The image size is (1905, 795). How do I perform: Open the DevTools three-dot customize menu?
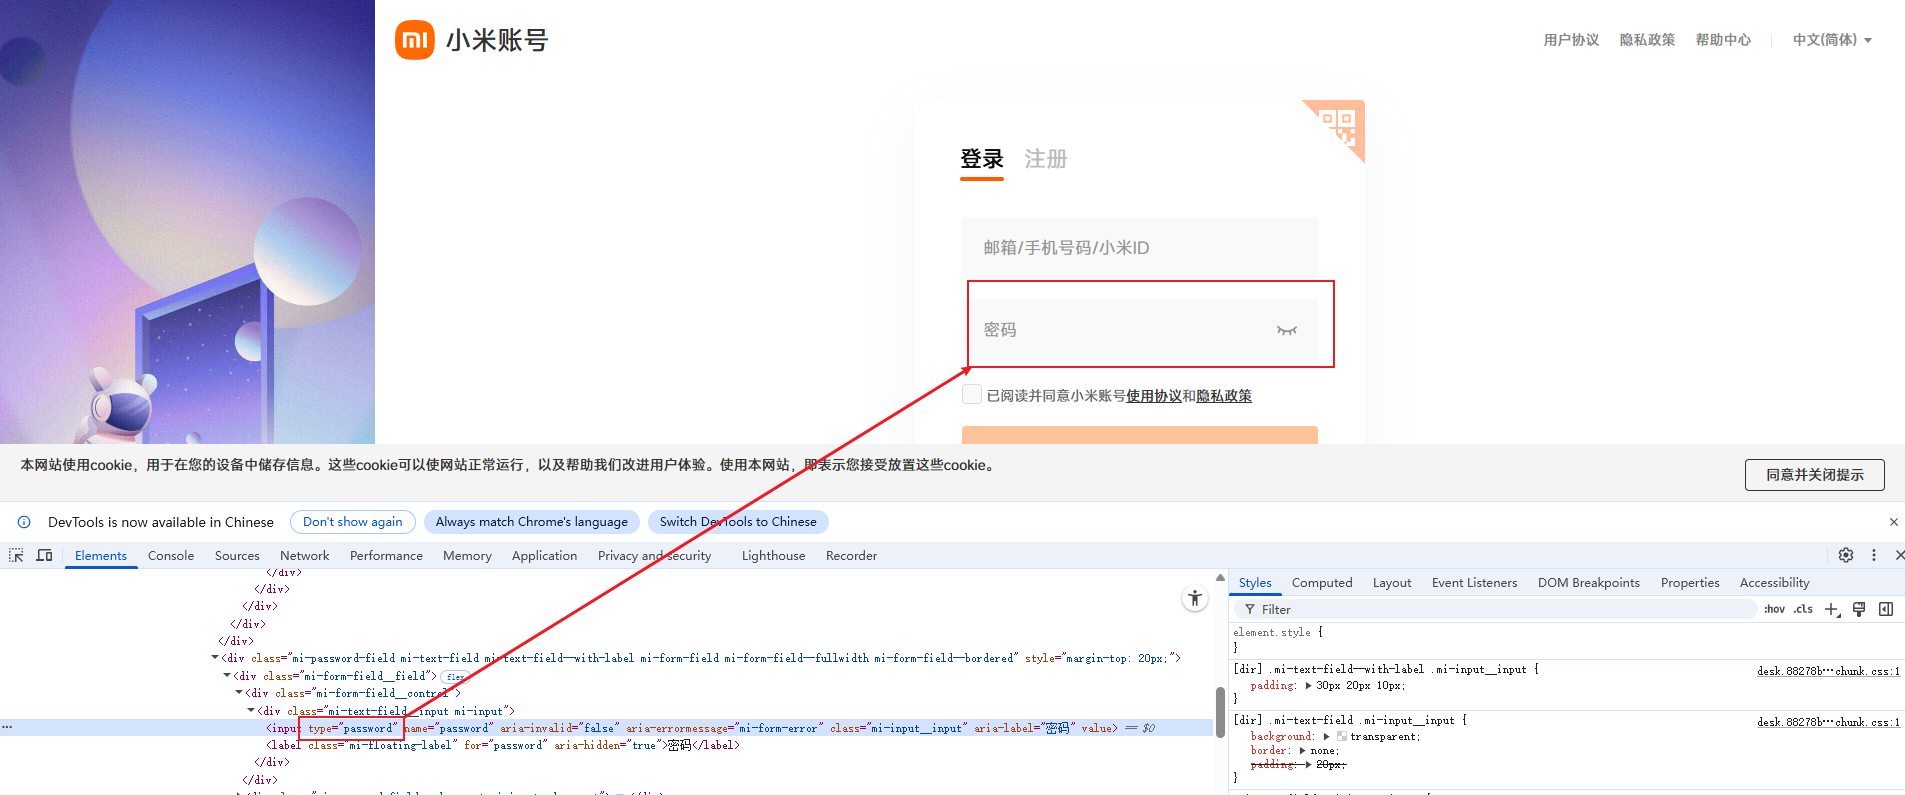coord(1874,555)
